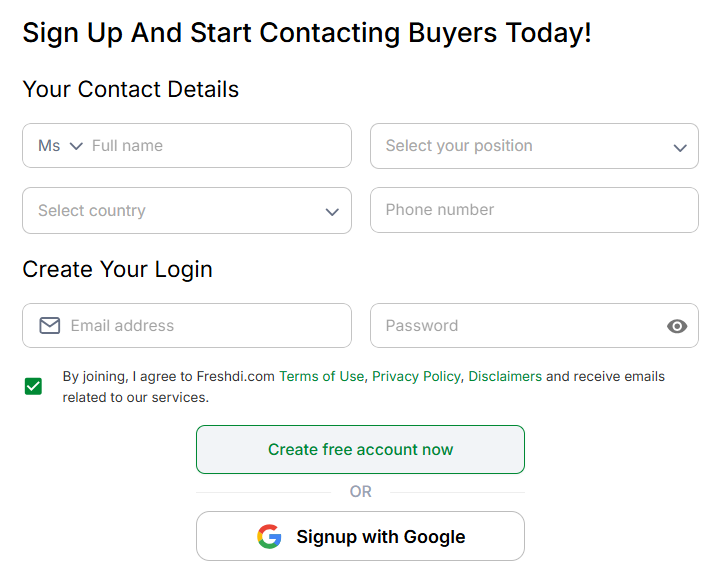Click Create free account now button

[360, 450]
